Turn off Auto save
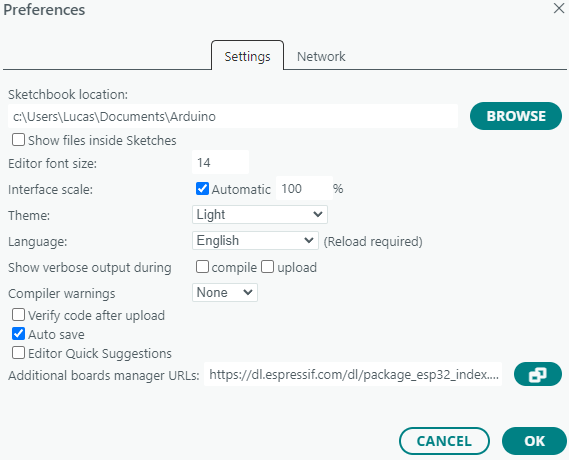569x460 pixels. pos(18,334)
